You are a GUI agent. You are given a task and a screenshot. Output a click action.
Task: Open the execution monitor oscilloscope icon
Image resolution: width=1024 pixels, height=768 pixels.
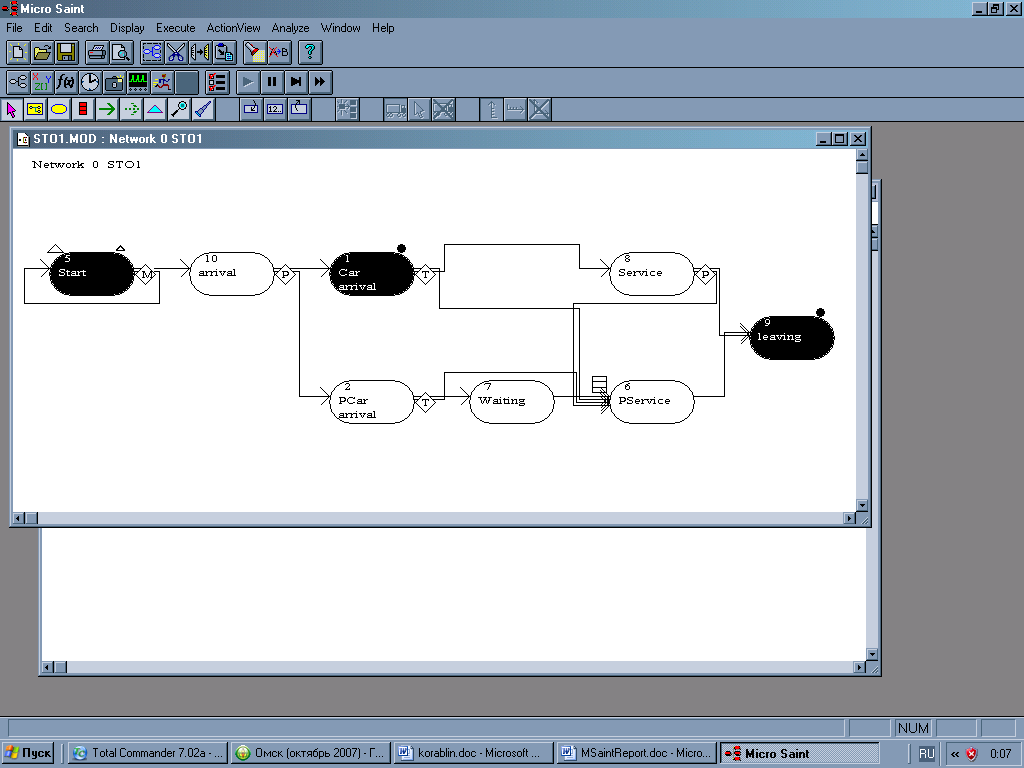[138, 82]
